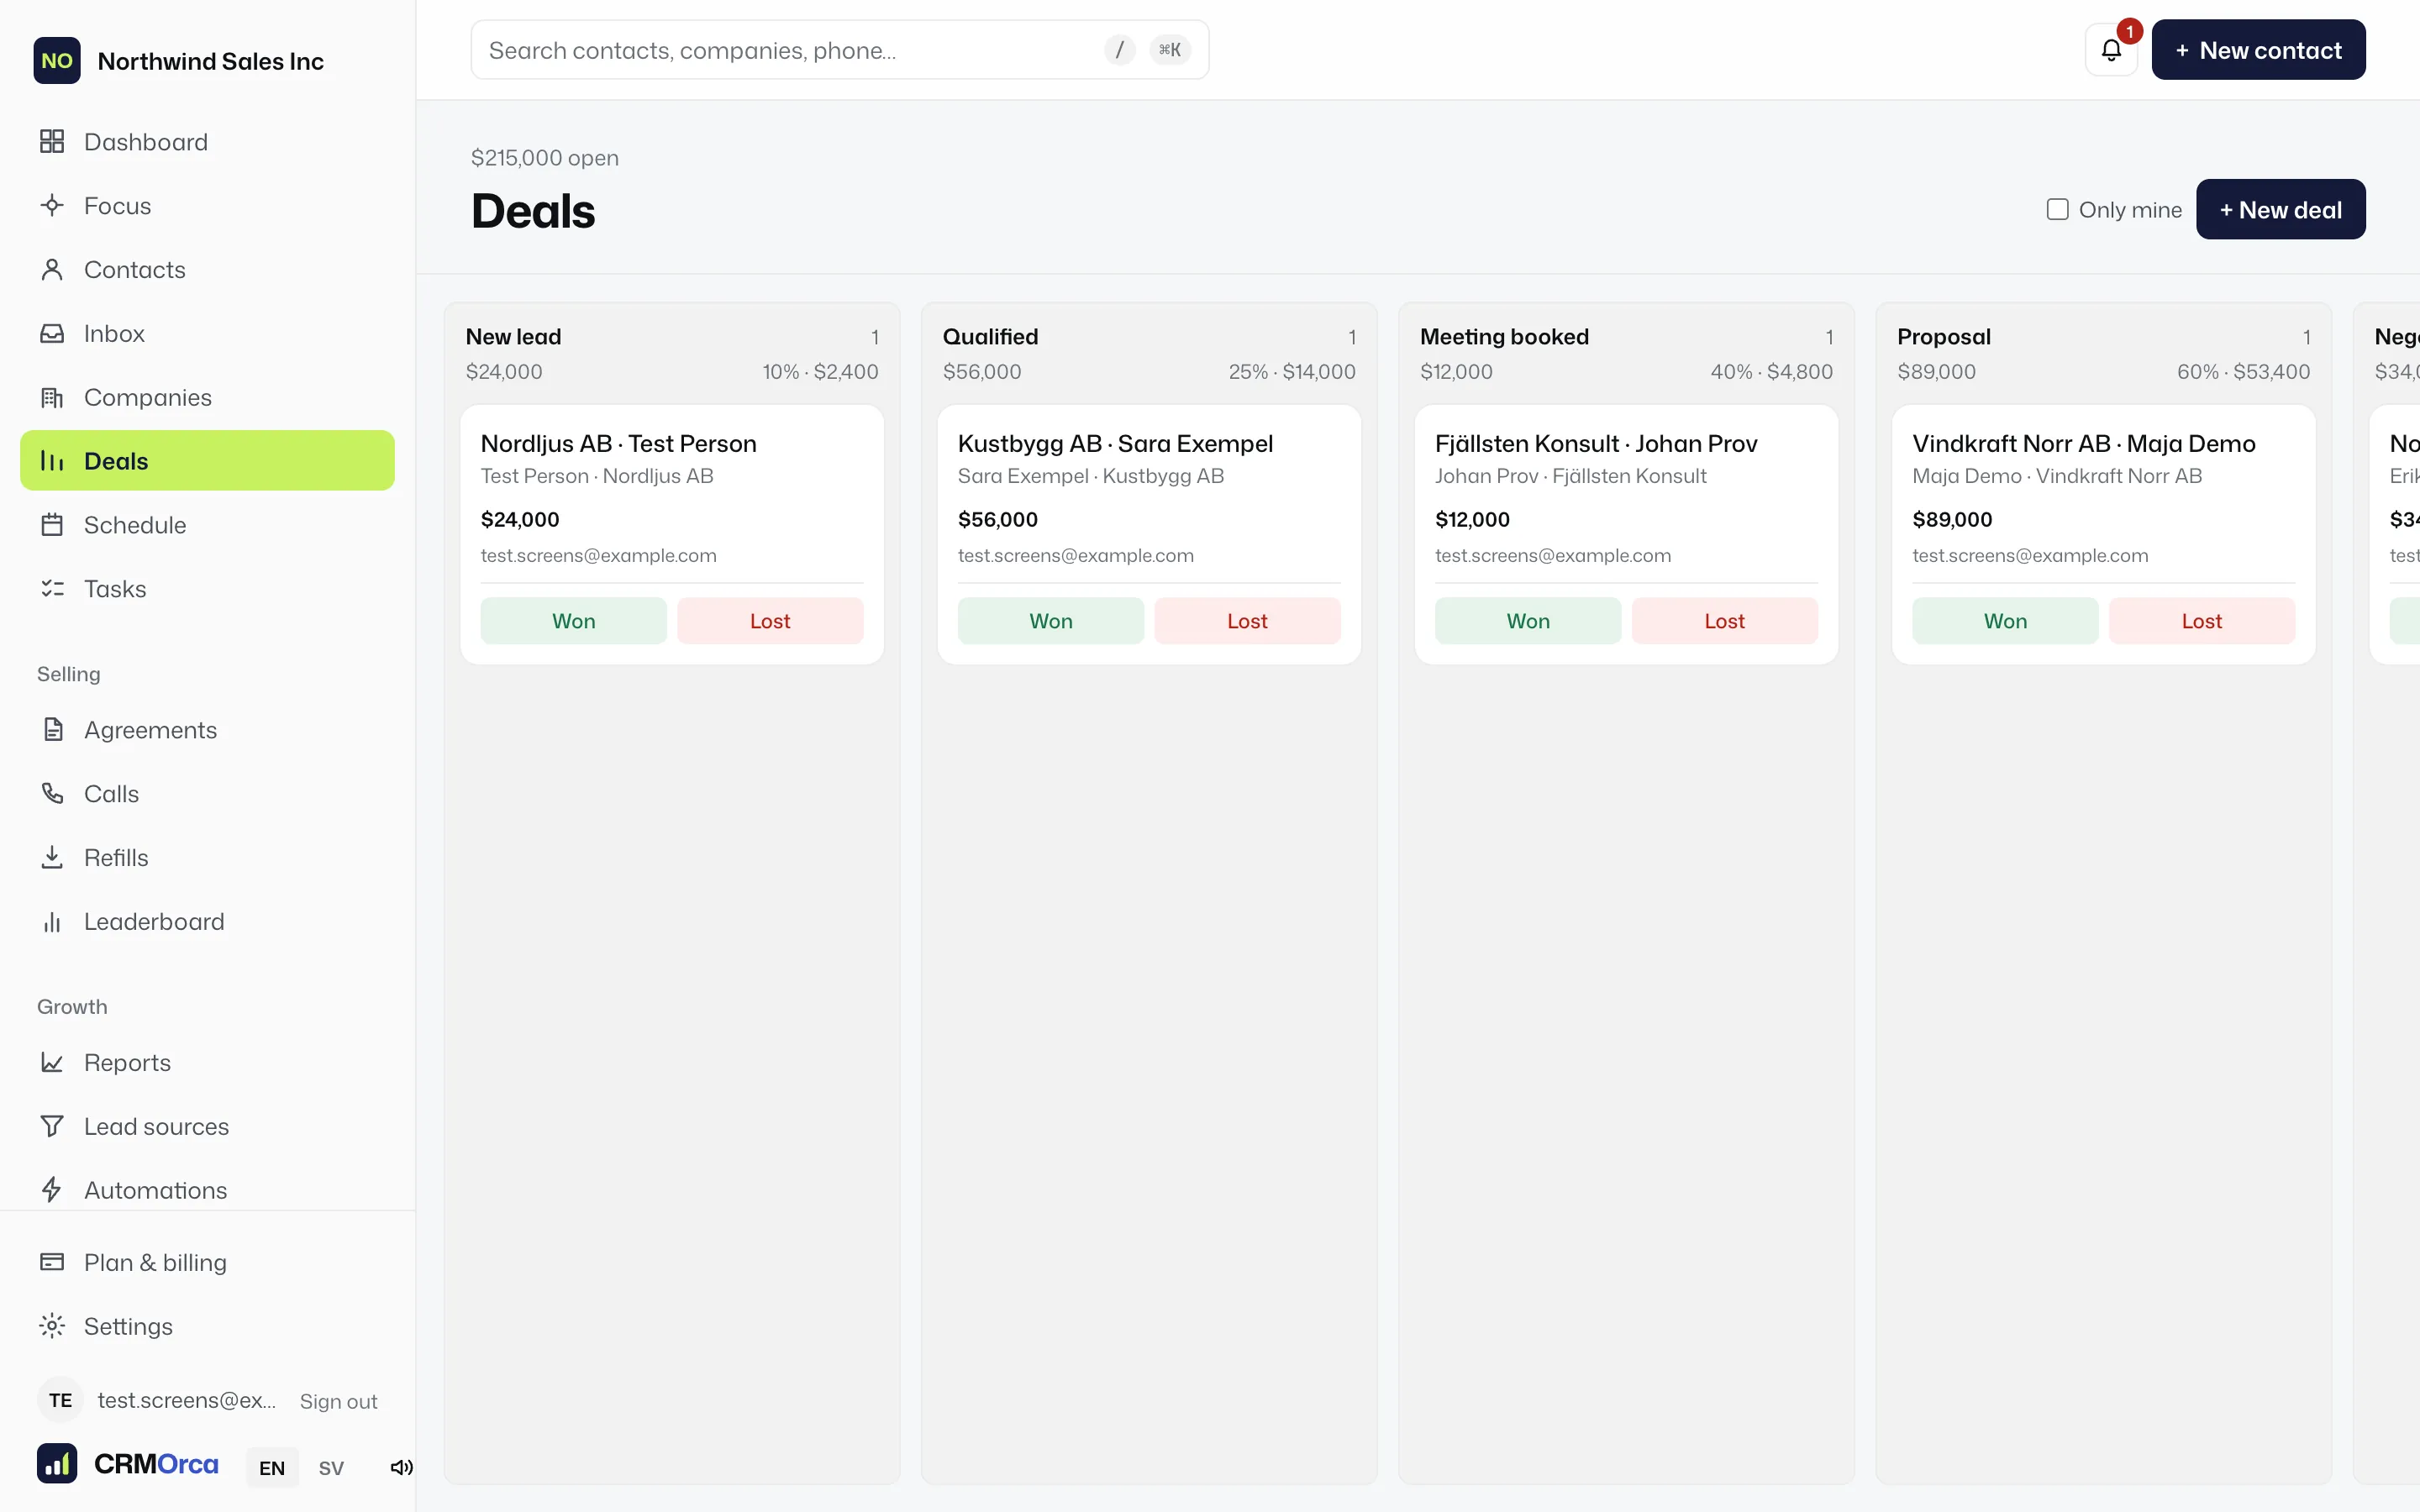Viewport: 2420px width, 1512px height.
Task: Click the Plan & billing card icon
Action: (52, 1262)
